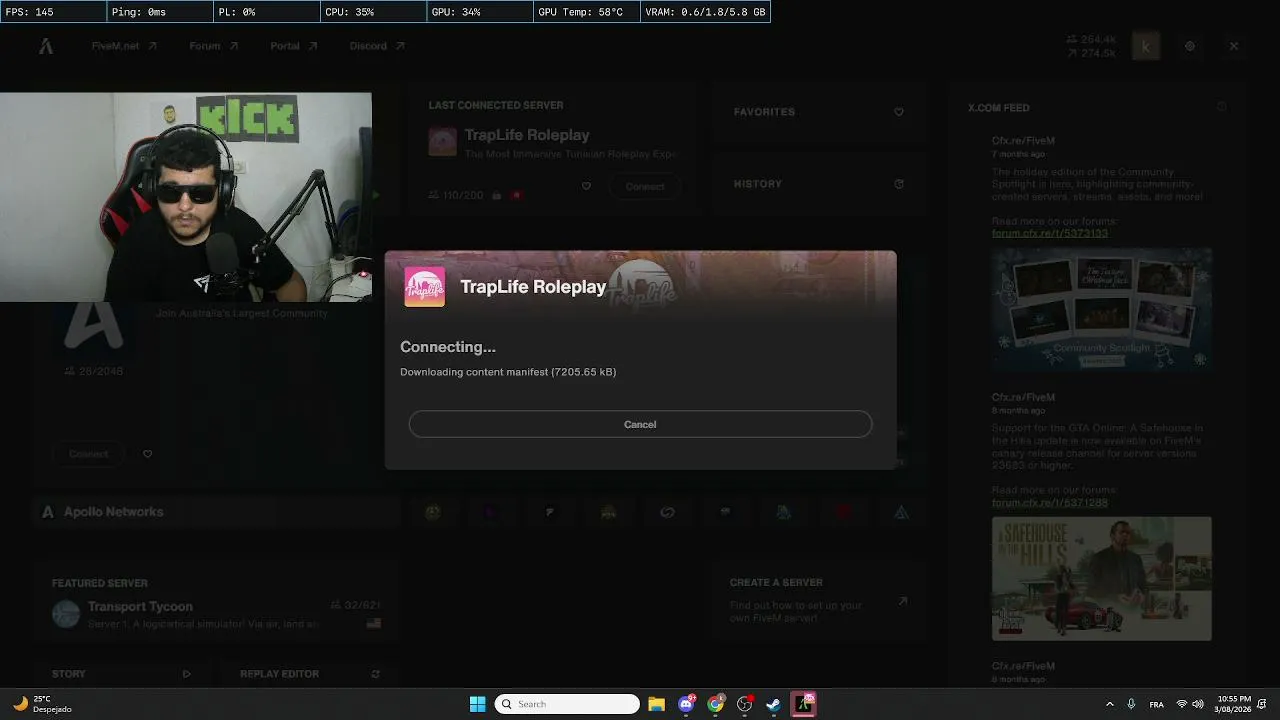
Task: Open forum.cfx.re/t/5373133 link in feed
Action: (x=1050, y=233)
